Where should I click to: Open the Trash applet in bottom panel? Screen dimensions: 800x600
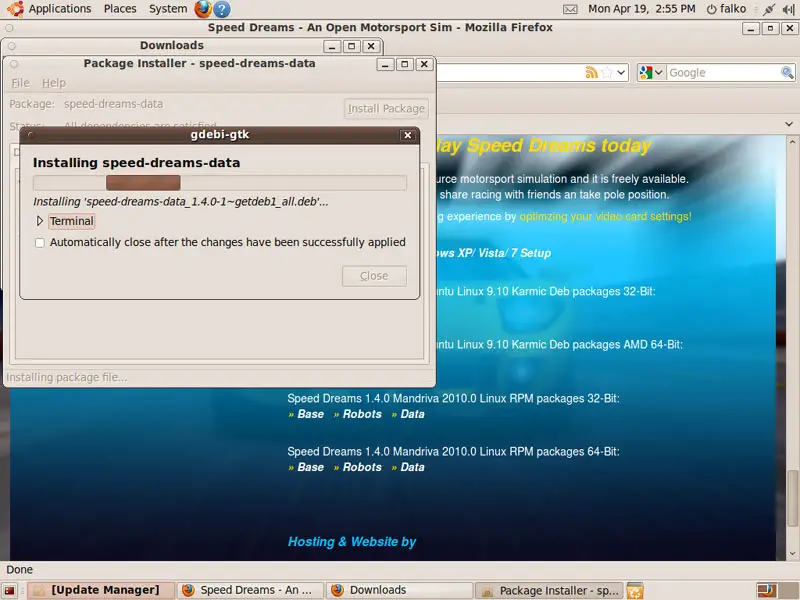[x=634, y=590]
